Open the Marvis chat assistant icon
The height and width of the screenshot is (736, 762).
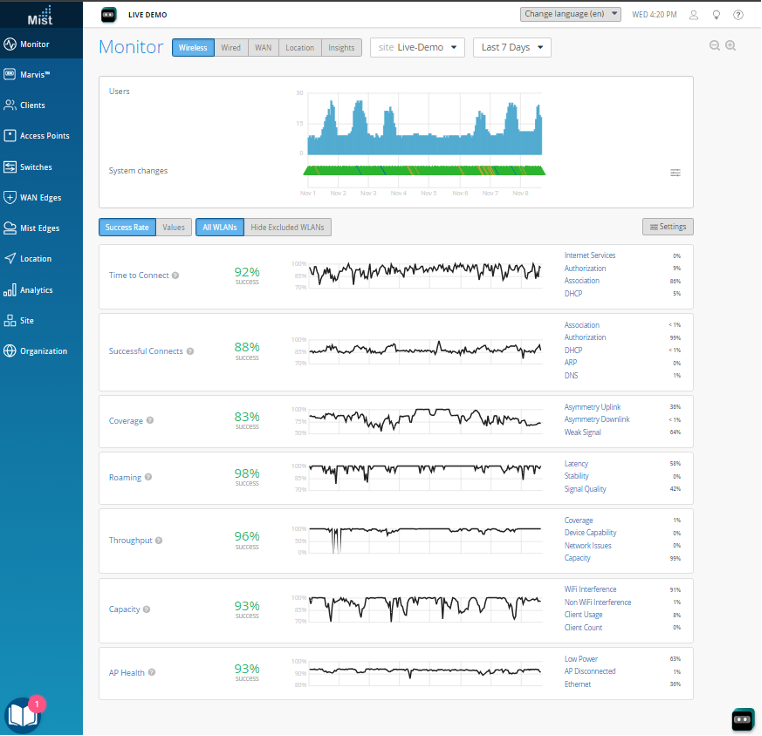(742, 718)
